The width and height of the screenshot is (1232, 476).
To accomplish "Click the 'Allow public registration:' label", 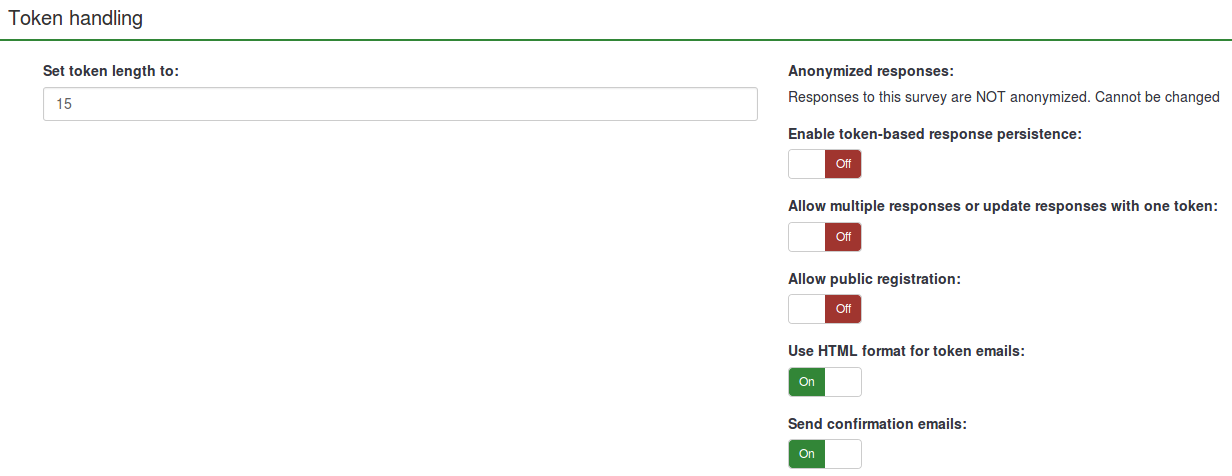I will click(874, 279).
